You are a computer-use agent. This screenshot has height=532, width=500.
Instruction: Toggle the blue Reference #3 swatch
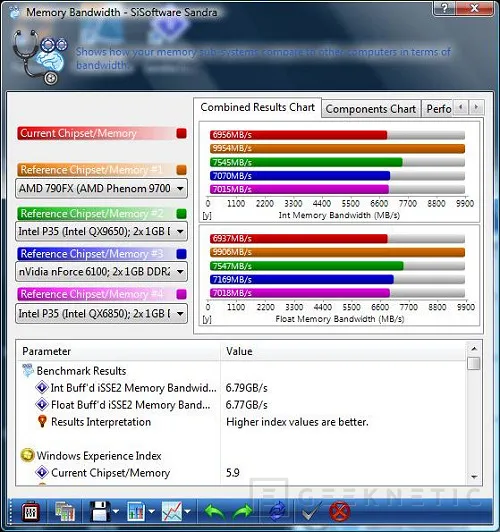[181, 254]
